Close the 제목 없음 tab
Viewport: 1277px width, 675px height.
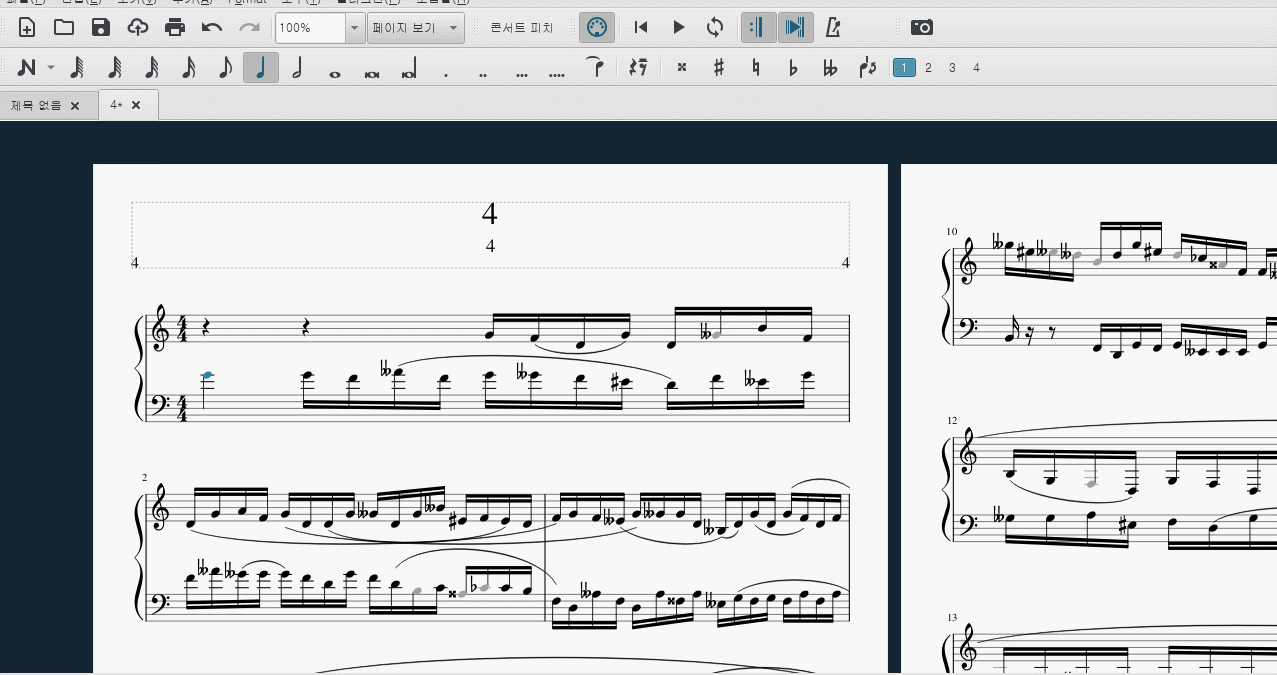(x=75, y=105)
